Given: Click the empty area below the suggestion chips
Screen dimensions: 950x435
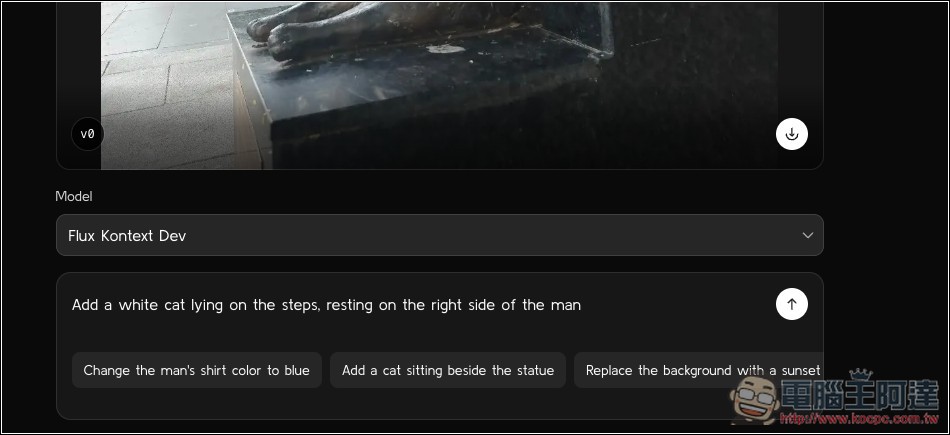Looking at the screenshot, I should click(440, 403).
